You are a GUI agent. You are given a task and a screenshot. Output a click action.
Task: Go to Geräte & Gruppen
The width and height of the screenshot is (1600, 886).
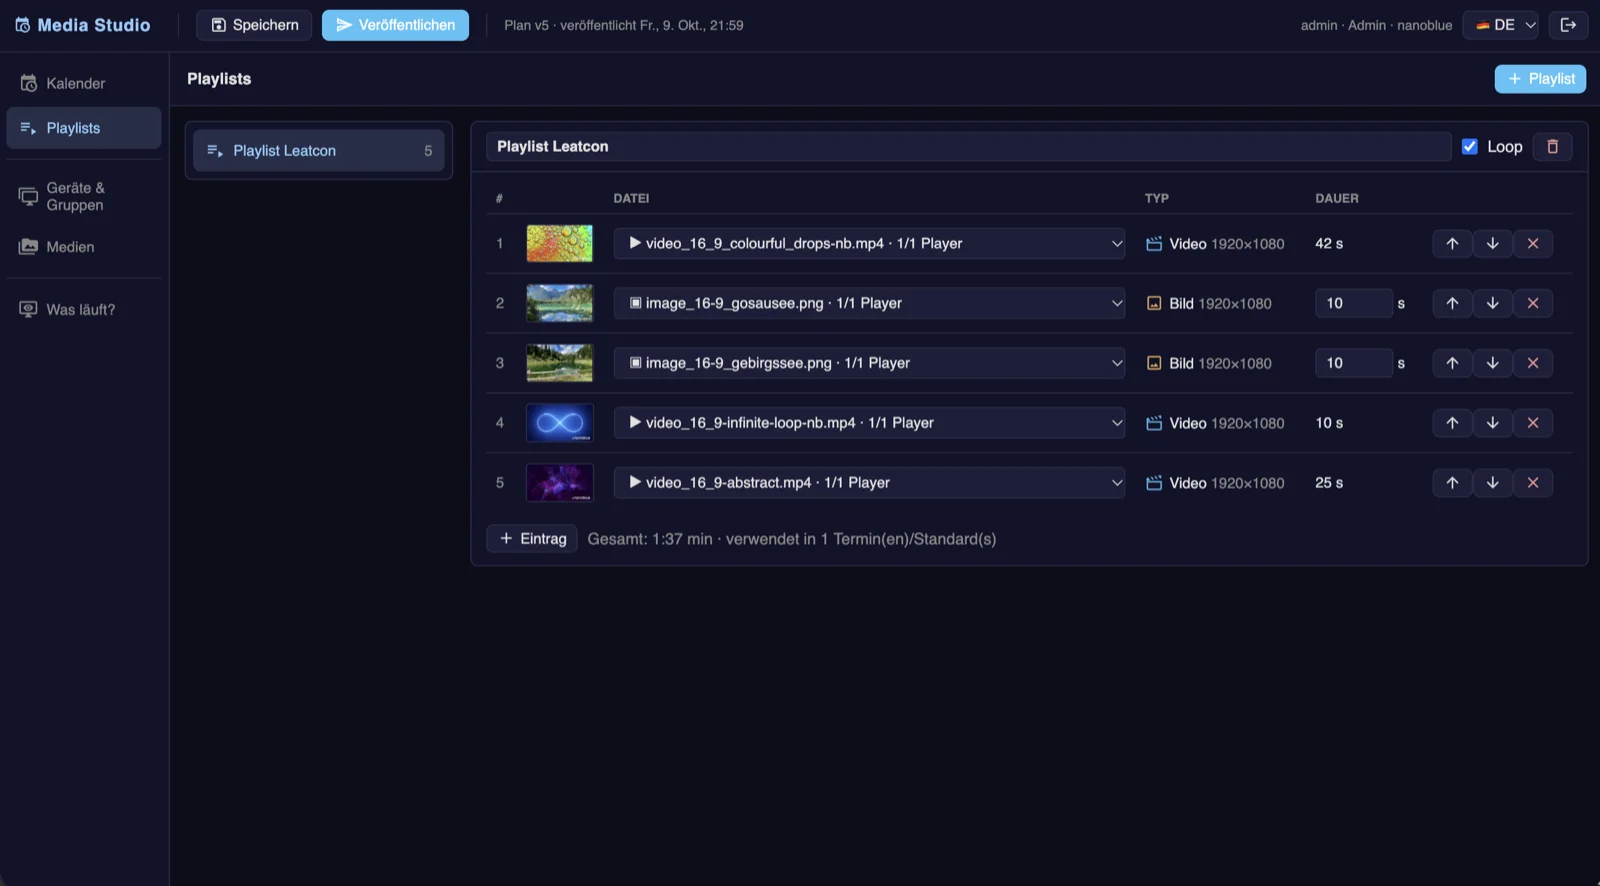pyautogui.click(x=84, y=196)
